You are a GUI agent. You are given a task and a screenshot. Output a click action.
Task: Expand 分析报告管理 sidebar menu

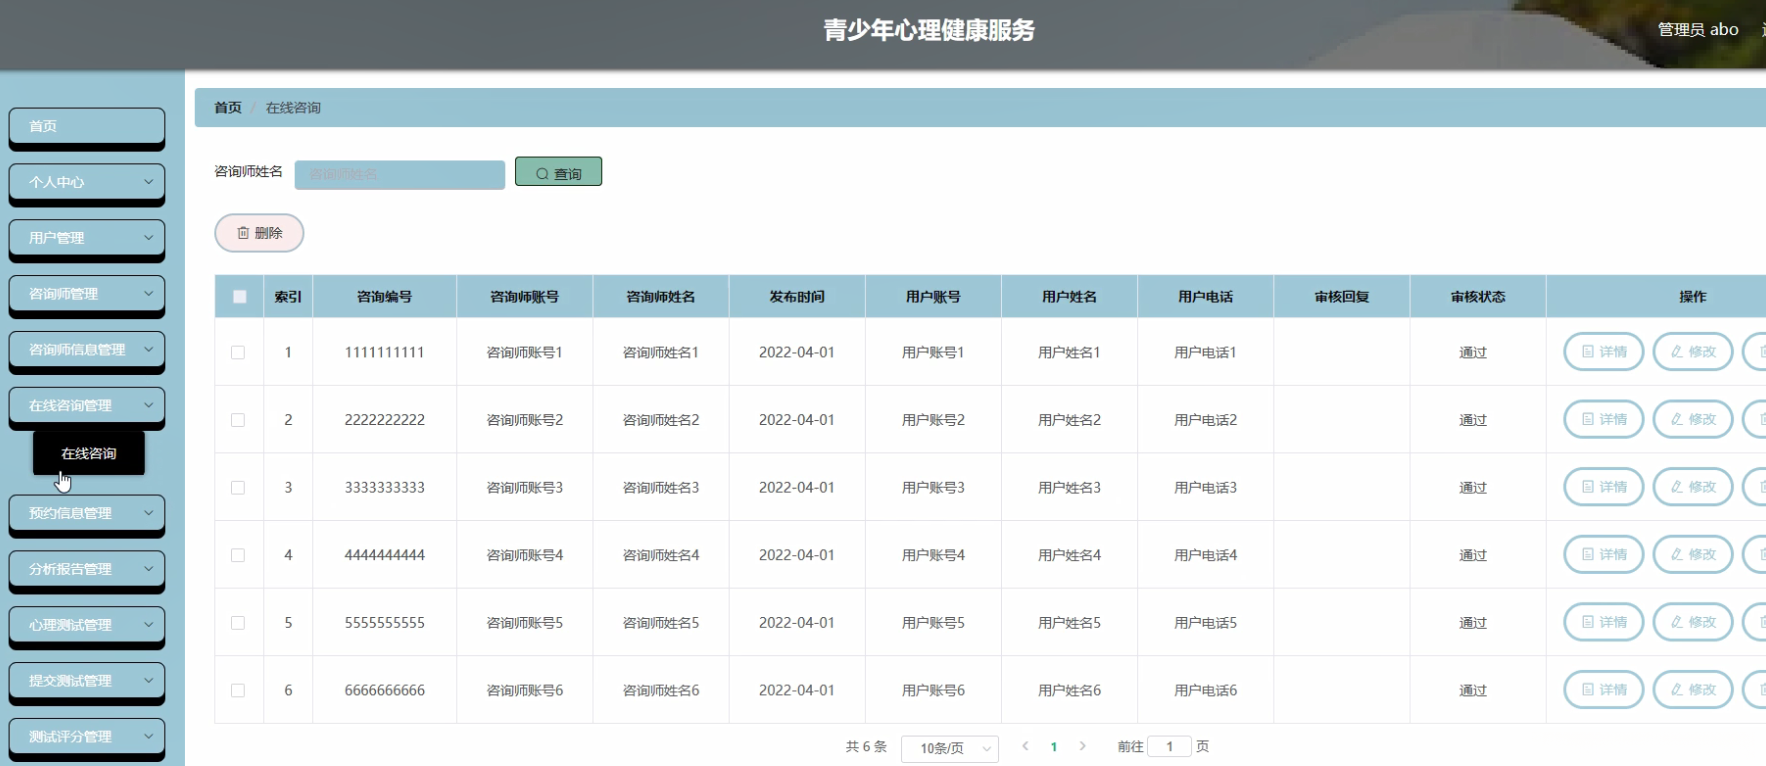(87, 569)
